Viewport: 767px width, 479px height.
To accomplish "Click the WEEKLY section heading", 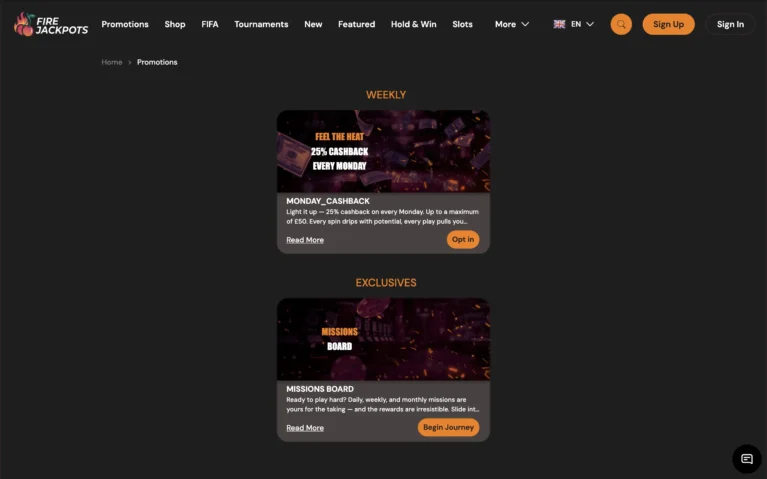I will pos(386,95).
